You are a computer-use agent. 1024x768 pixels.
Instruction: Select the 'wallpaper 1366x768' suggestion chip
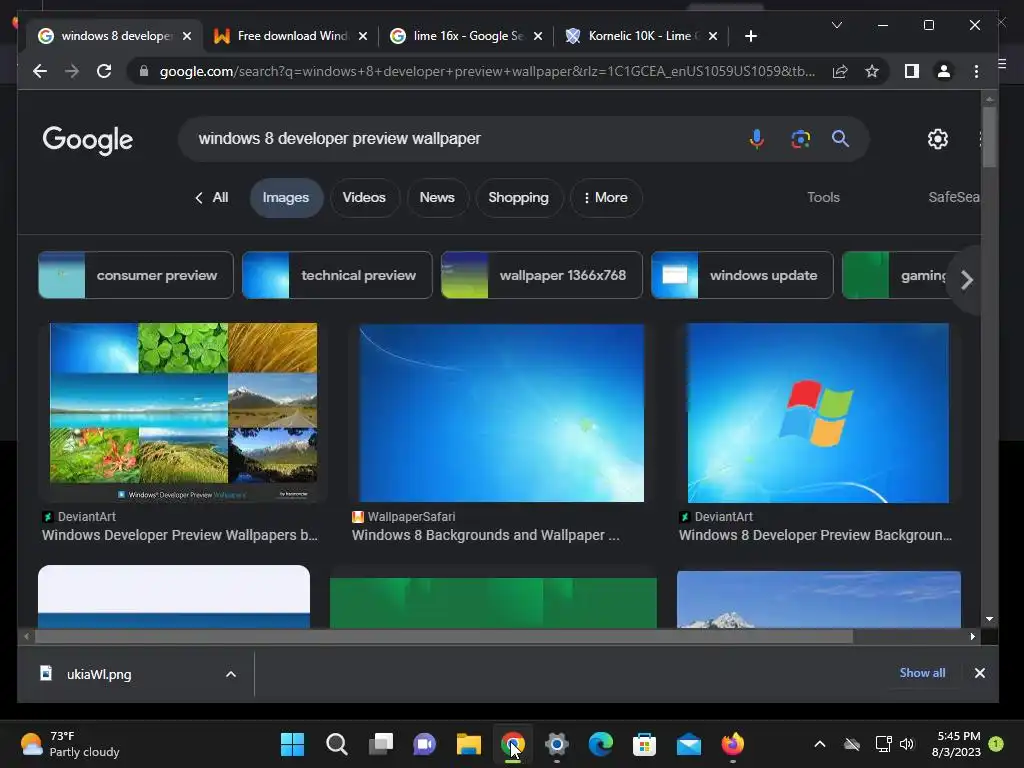click(542, 275)
